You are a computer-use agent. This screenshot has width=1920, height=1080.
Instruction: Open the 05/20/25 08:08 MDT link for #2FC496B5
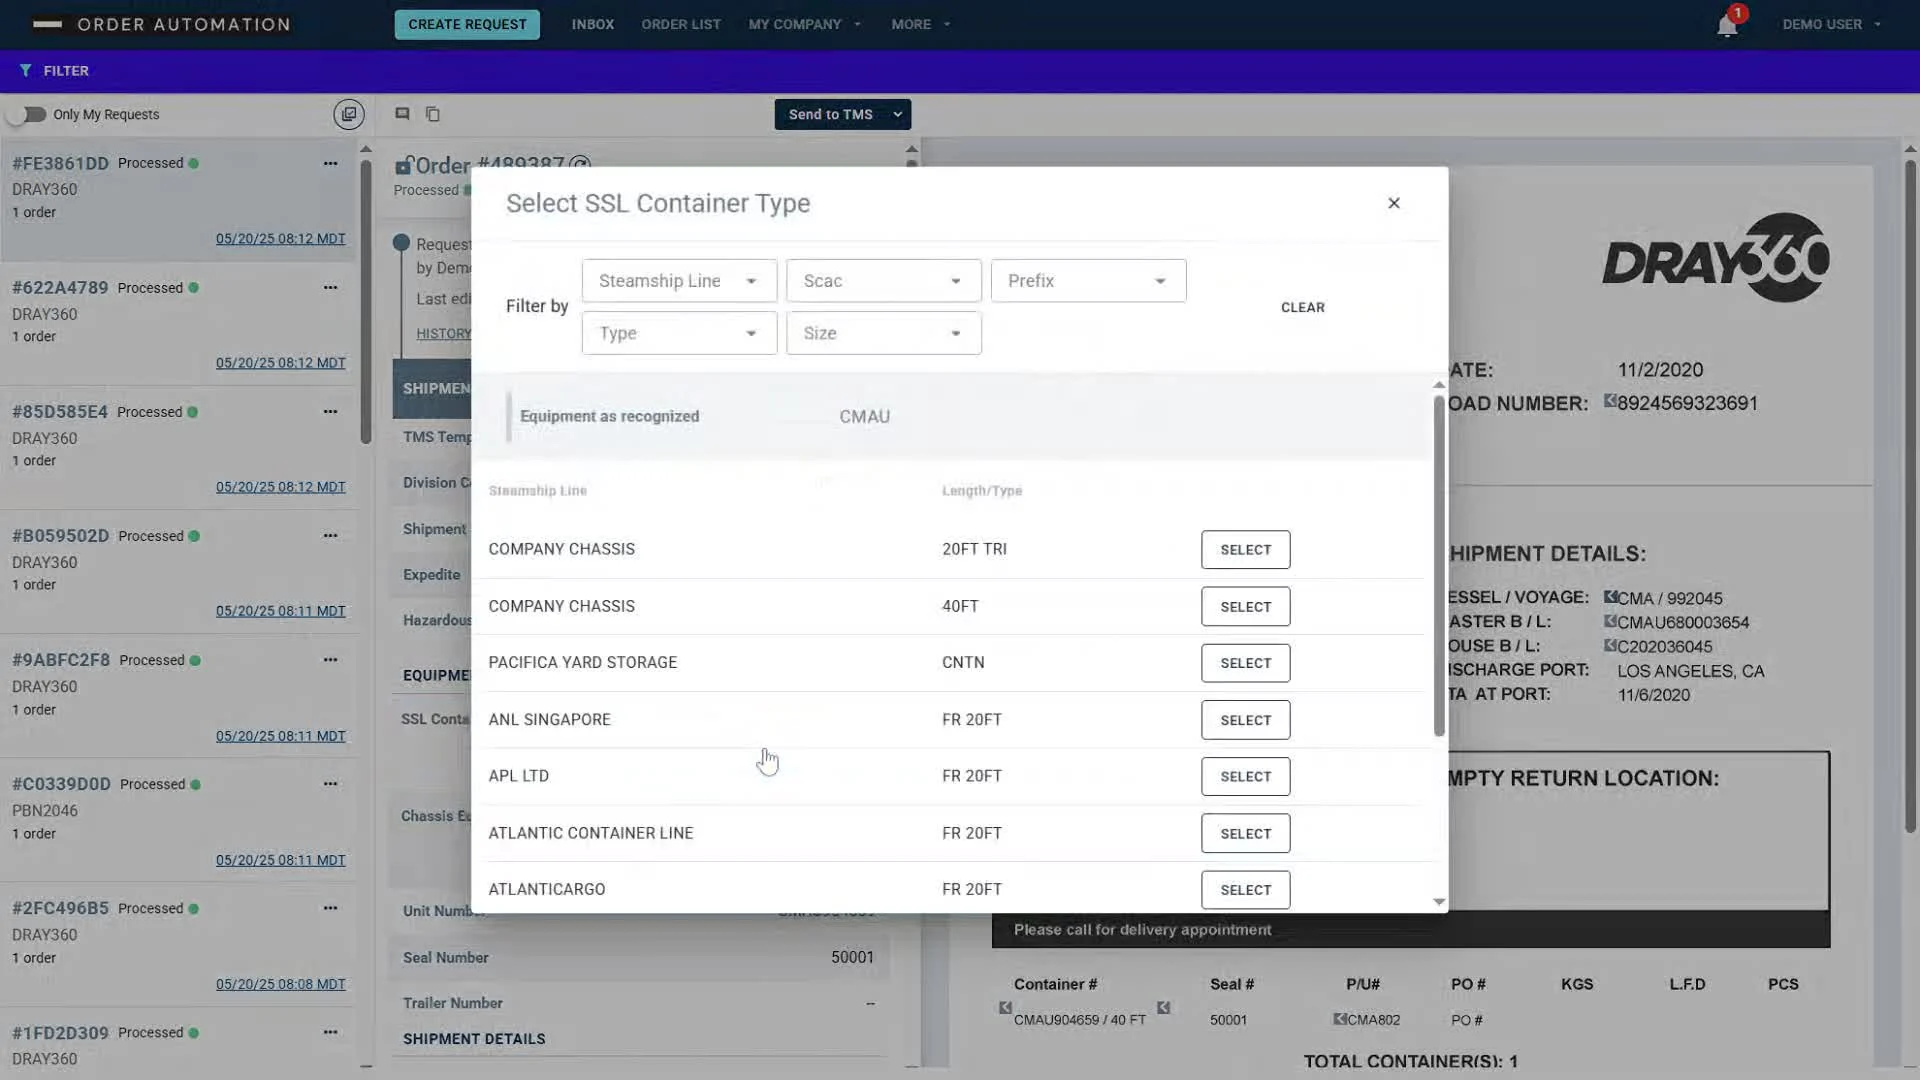pyautogui.click(x=280, y=984)
